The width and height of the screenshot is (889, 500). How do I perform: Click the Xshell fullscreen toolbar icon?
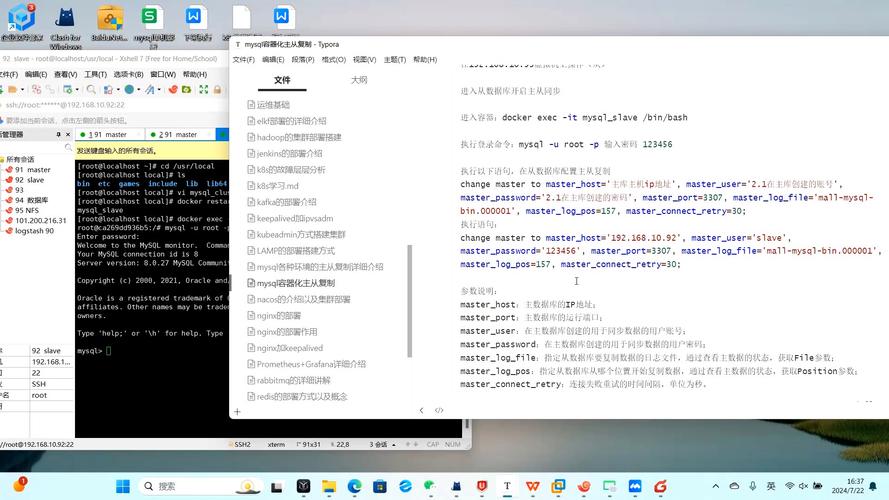[204, 90]
